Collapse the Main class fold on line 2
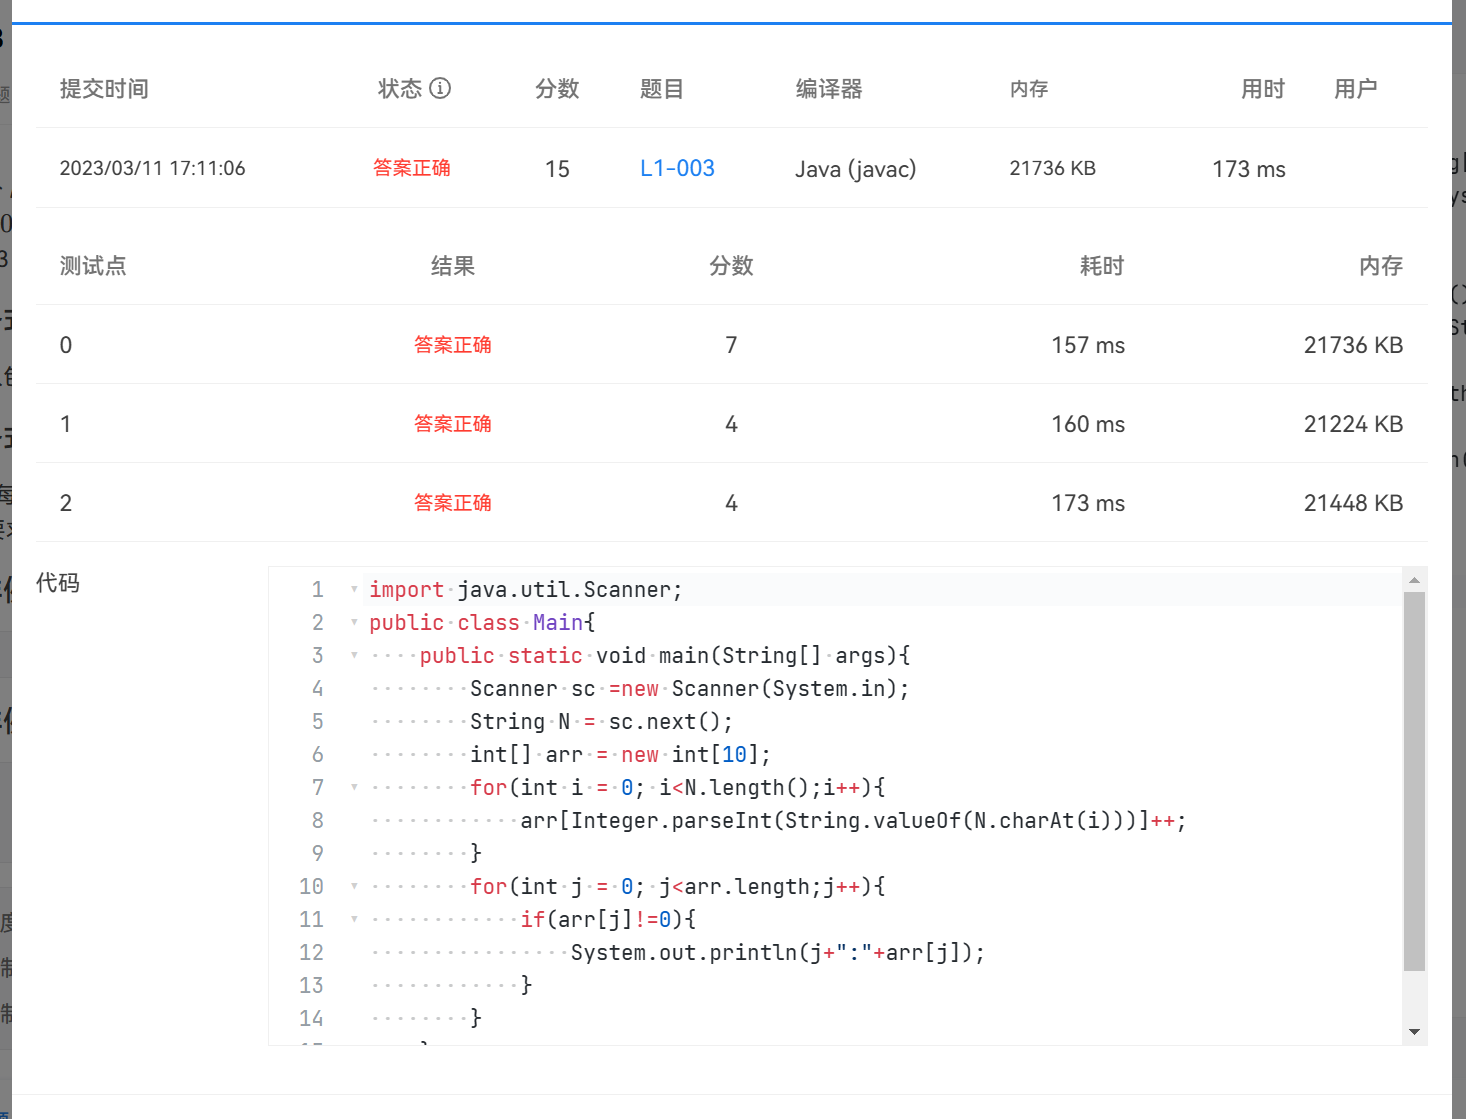The image size is (1466, 1119). (x=354, y=622)
